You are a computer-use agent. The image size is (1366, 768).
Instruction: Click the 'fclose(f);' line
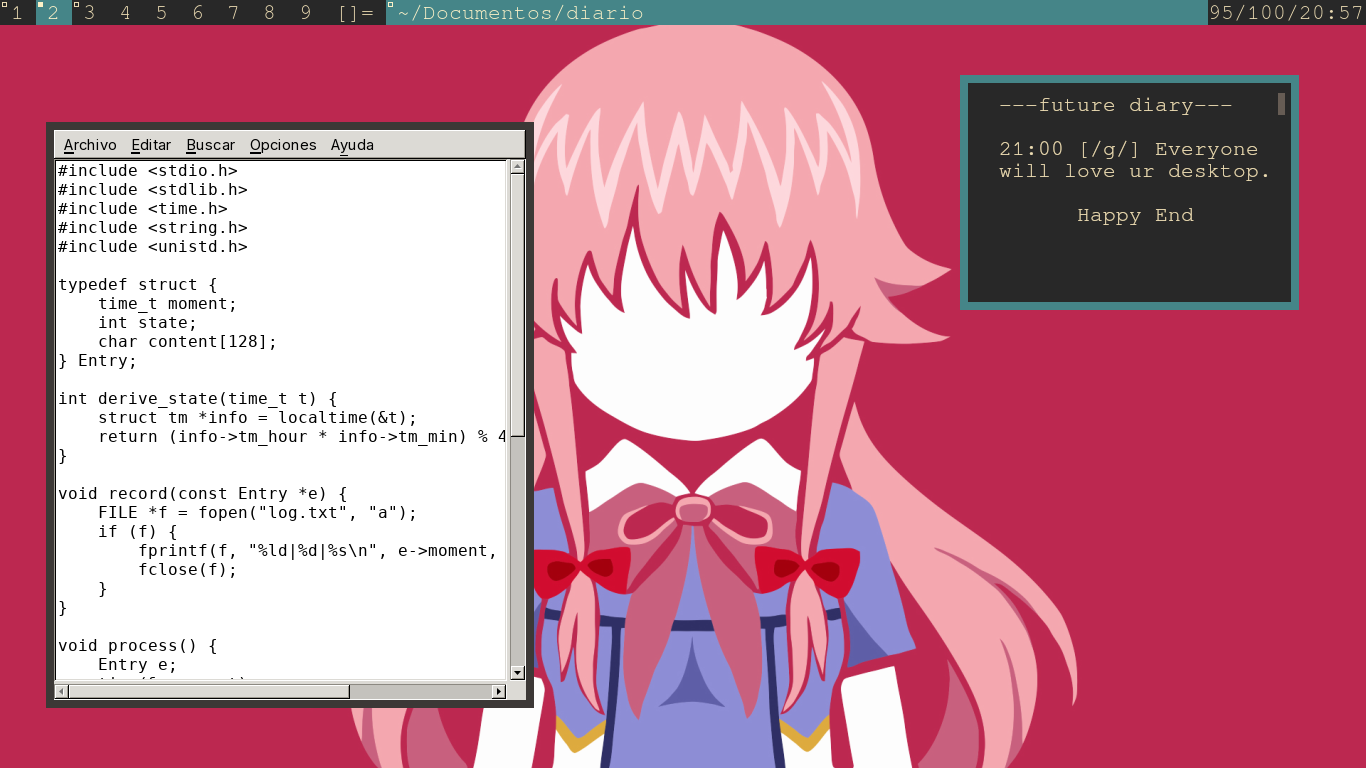188,570
